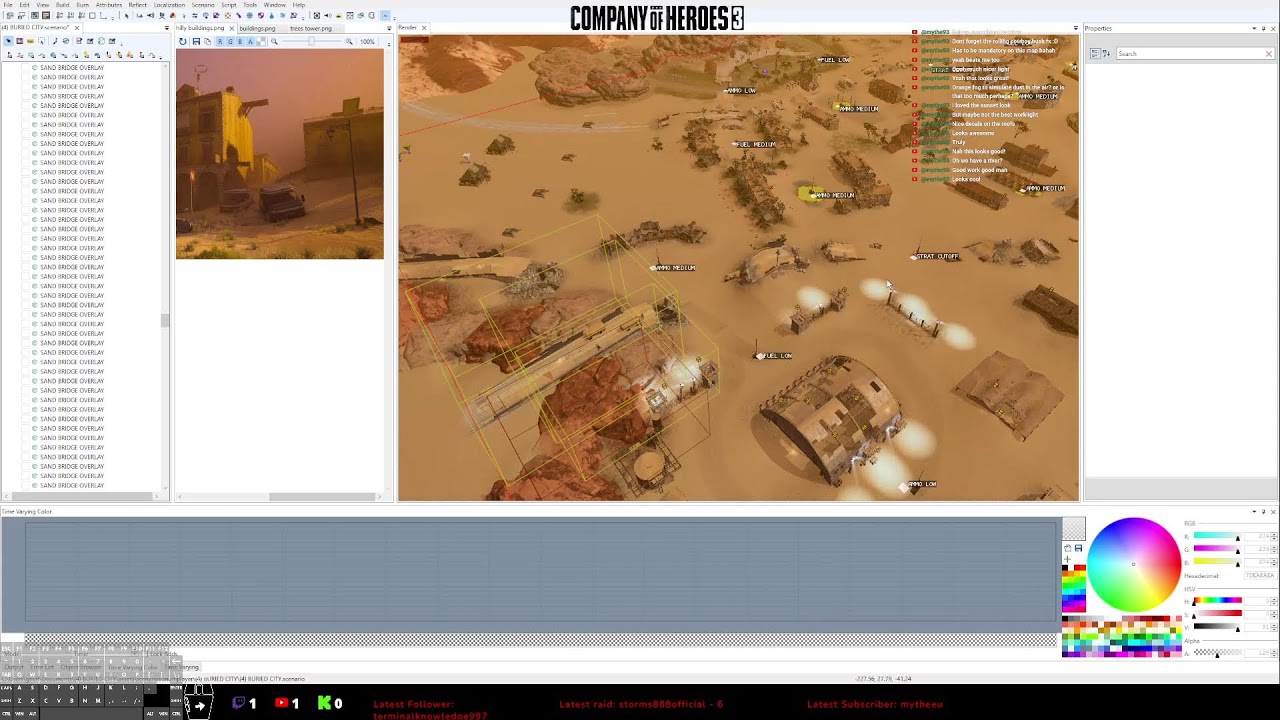Click the Hexadecimal color field

click(1260, 576)
